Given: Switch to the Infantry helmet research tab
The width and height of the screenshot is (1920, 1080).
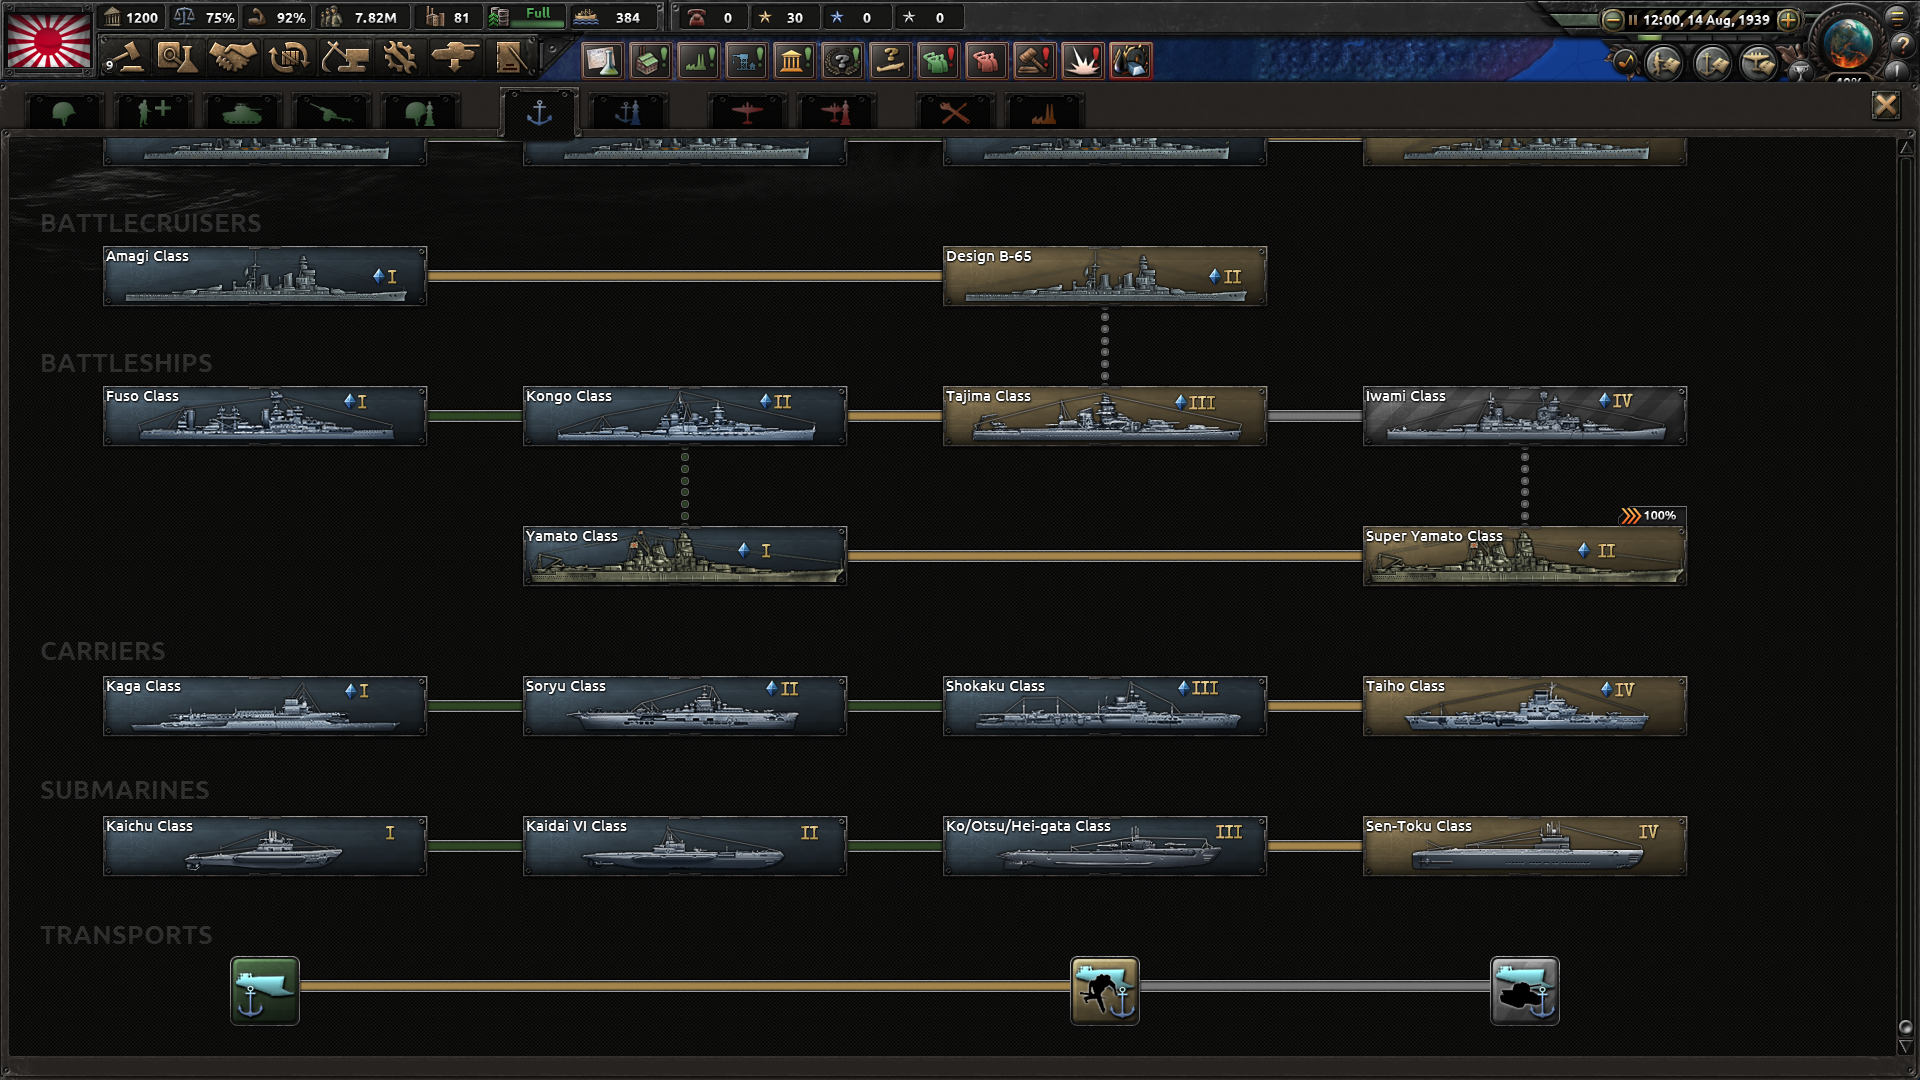Looking at the screenshot, I should pyautogui.click(x=64, y=112).
